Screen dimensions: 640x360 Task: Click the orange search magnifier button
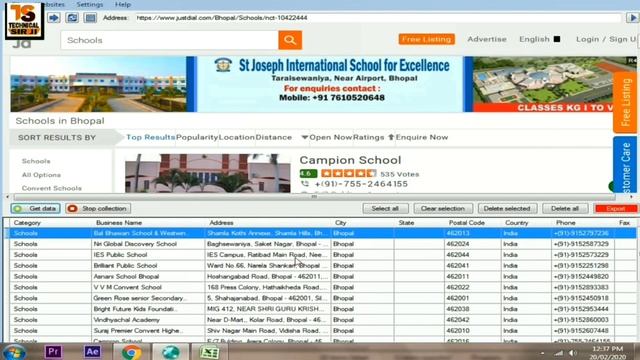[x=290, y=40]
